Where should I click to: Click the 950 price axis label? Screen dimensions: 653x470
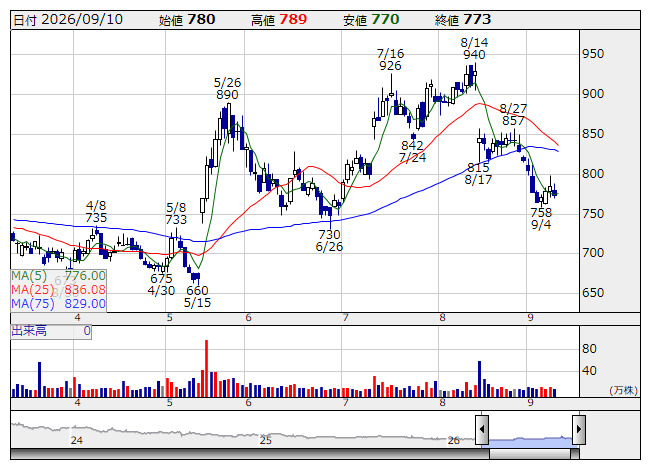pyautogui.click(x=593, y=54)
